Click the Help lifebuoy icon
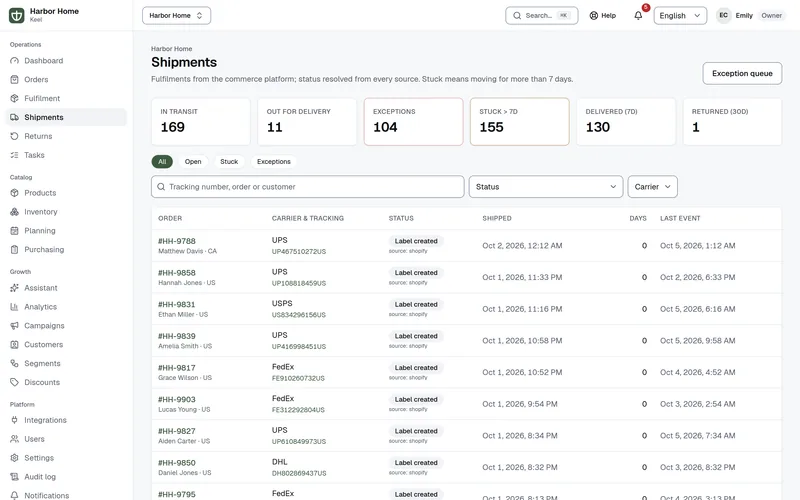The height and width of the screenshot is (500, 800). click(x=593, y=15)
